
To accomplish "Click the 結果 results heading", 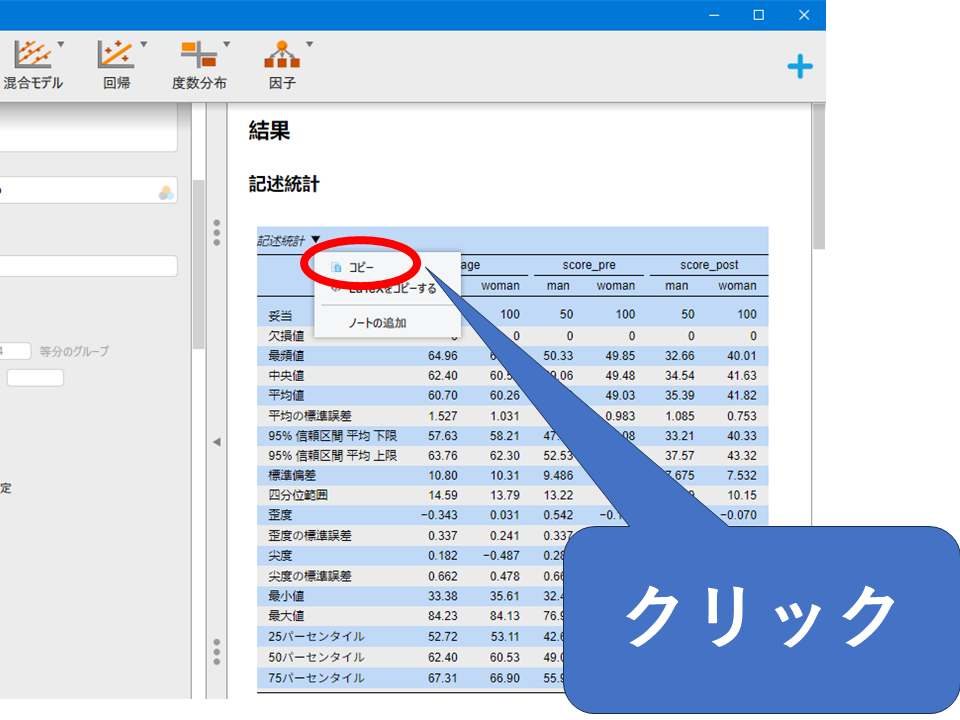I will pyautogui.click(x=269, y=130).
